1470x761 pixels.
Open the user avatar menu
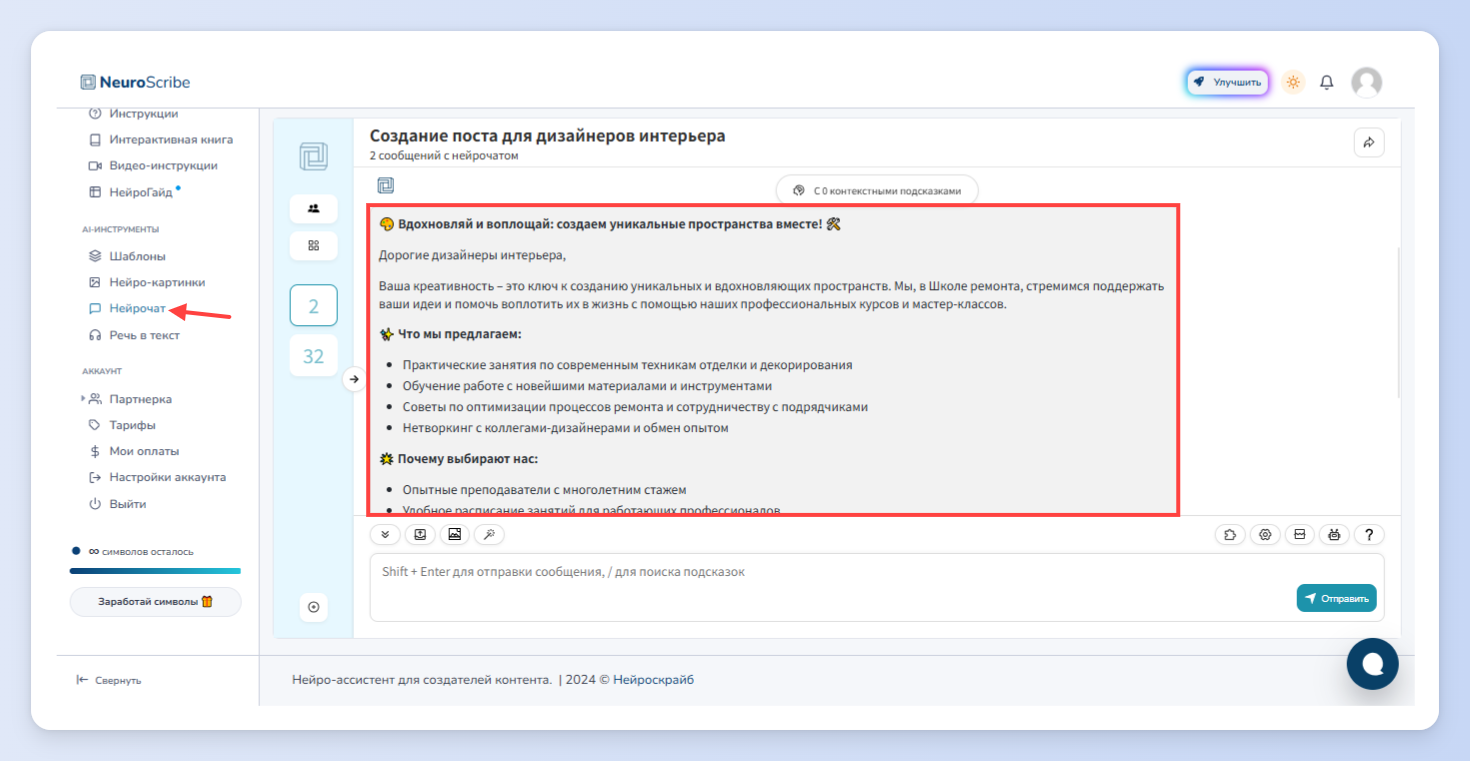[1366, 82]
